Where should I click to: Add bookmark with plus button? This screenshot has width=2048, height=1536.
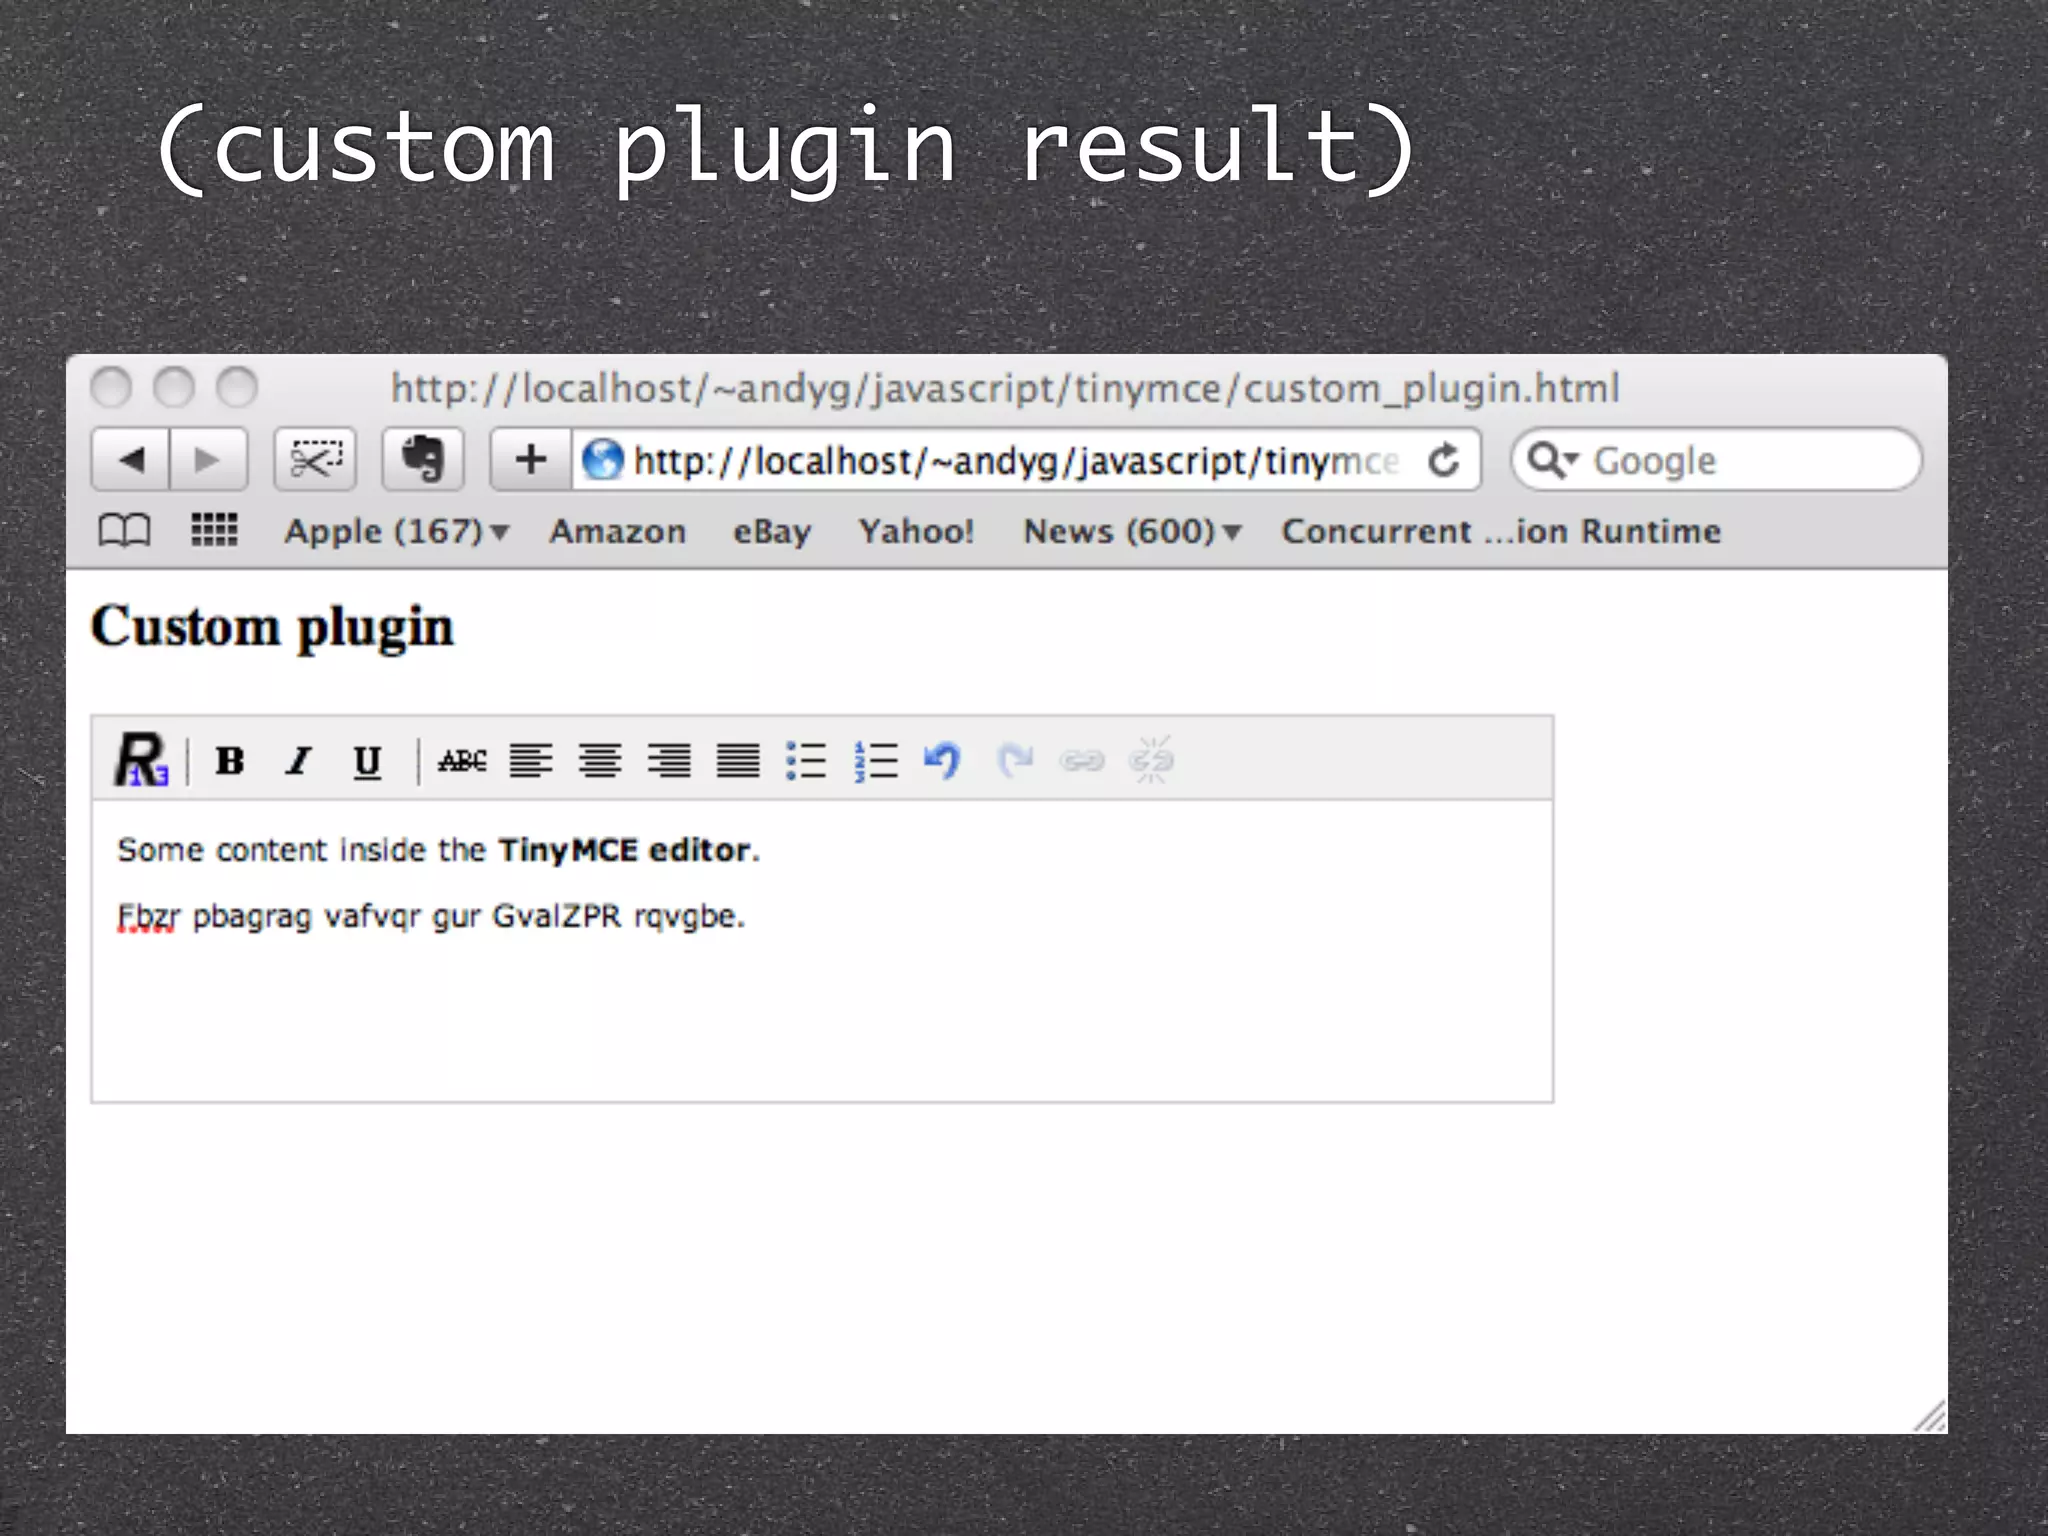[531, 459]
